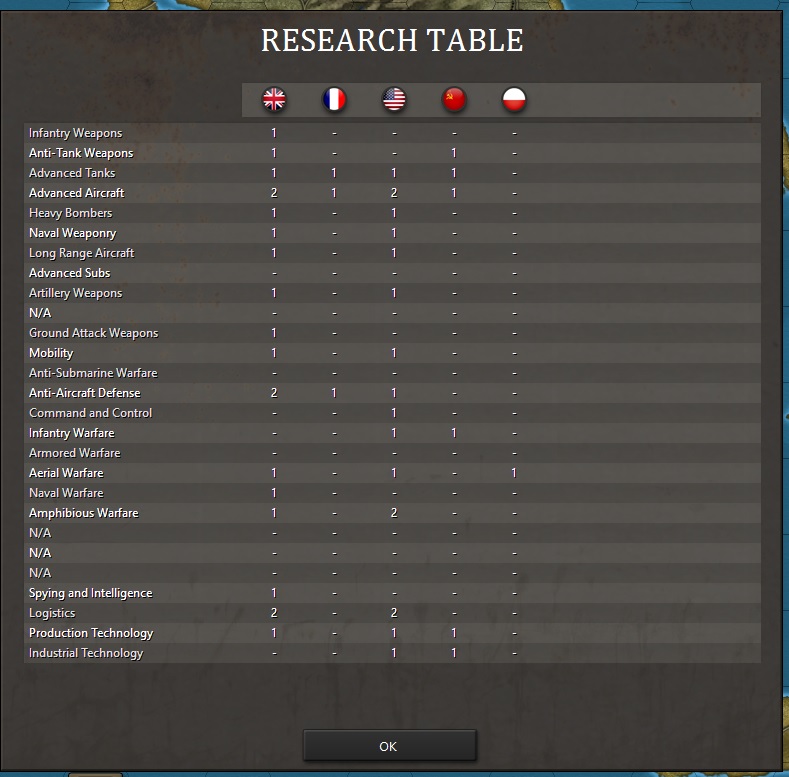The image size is (789, 777).
Task: Select the Logistics row label
Action: click(52, 613)
